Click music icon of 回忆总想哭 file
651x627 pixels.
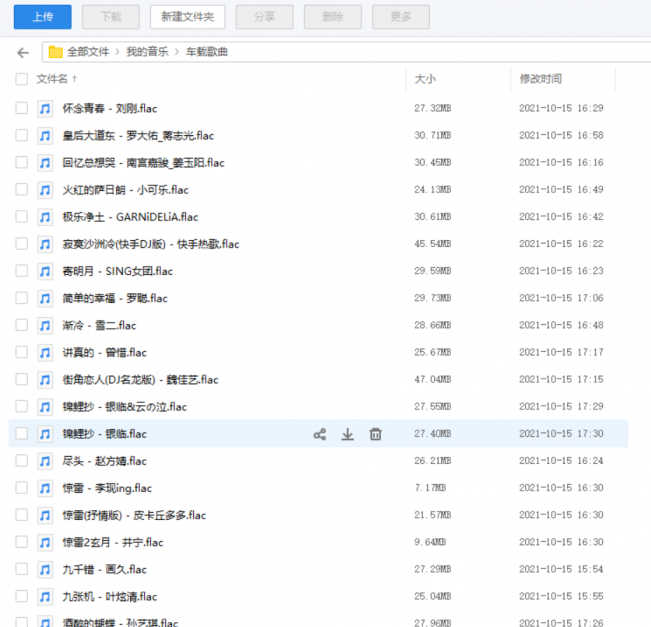(45, 163)
